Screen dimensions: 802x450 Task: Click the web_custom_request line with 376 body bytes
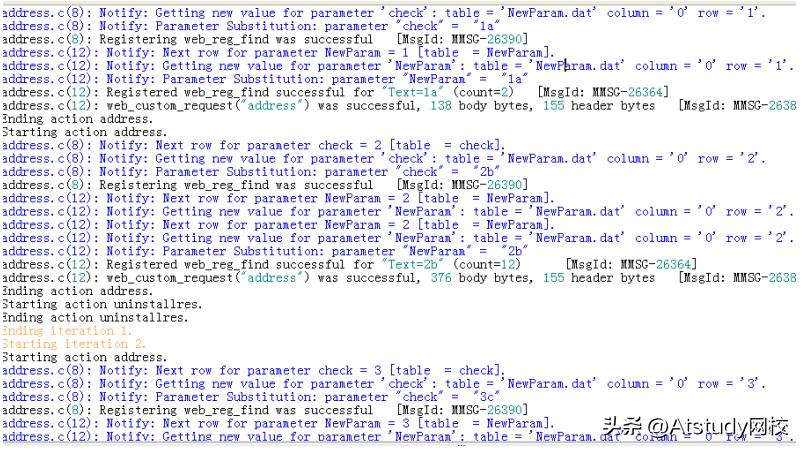click(x=399, y=278)
